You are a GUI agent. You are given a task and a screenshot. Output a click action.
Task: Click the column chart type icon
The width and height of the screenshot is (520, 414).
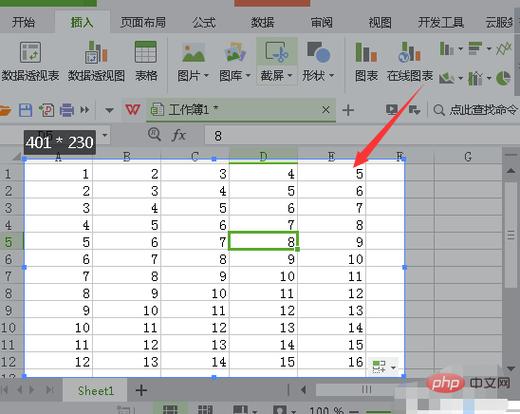point(446,49)
